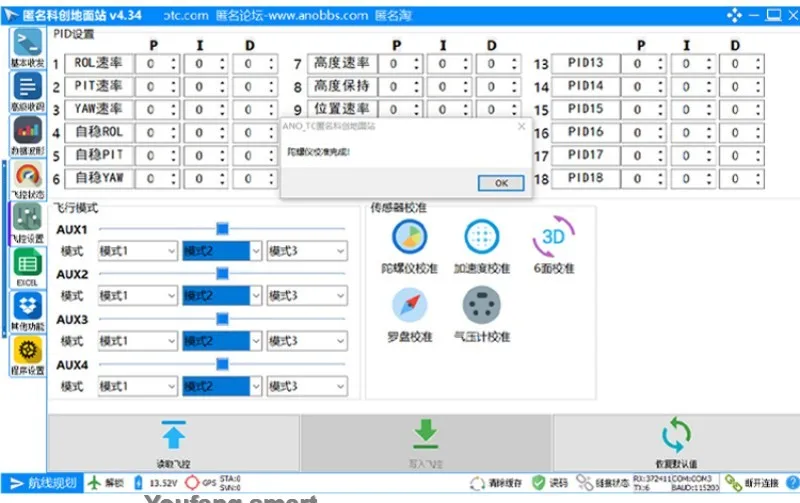The width and height of the screenshot is (800, 503).
Task: Close the ANO_TC message dialog
Action: (x=521, y=126)
